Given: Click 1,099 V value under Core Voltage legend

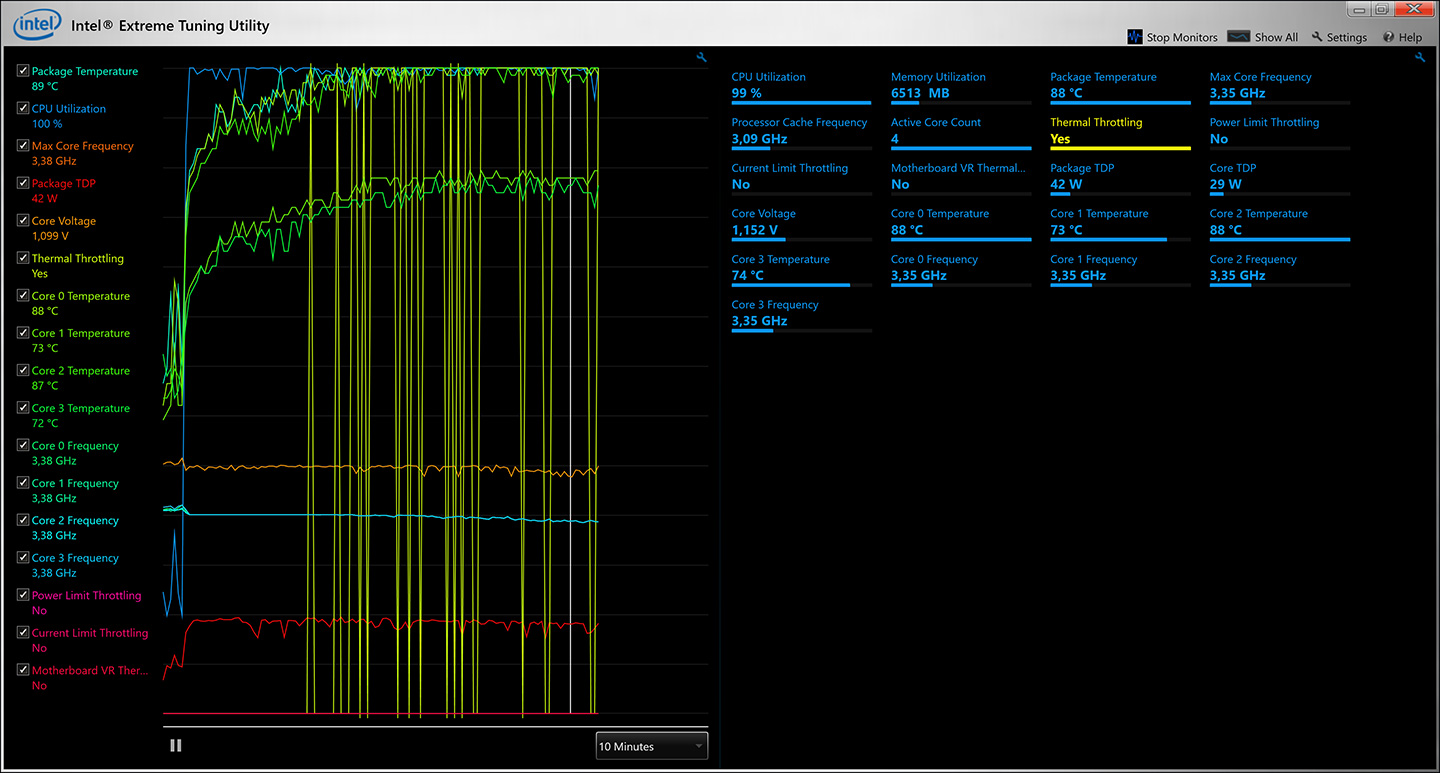Looking at the screenshot, I should [x=50, y=236].
